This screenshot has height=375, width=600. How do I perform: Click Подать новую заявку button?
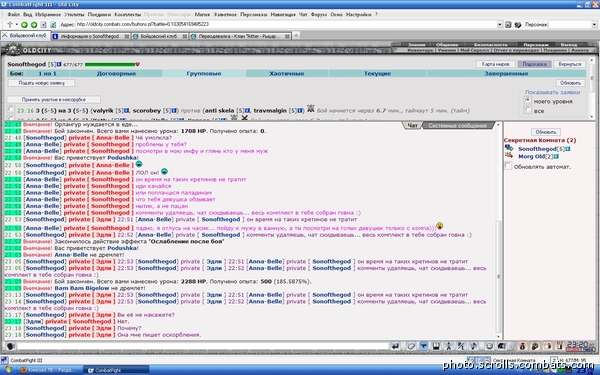coord(41,83)
